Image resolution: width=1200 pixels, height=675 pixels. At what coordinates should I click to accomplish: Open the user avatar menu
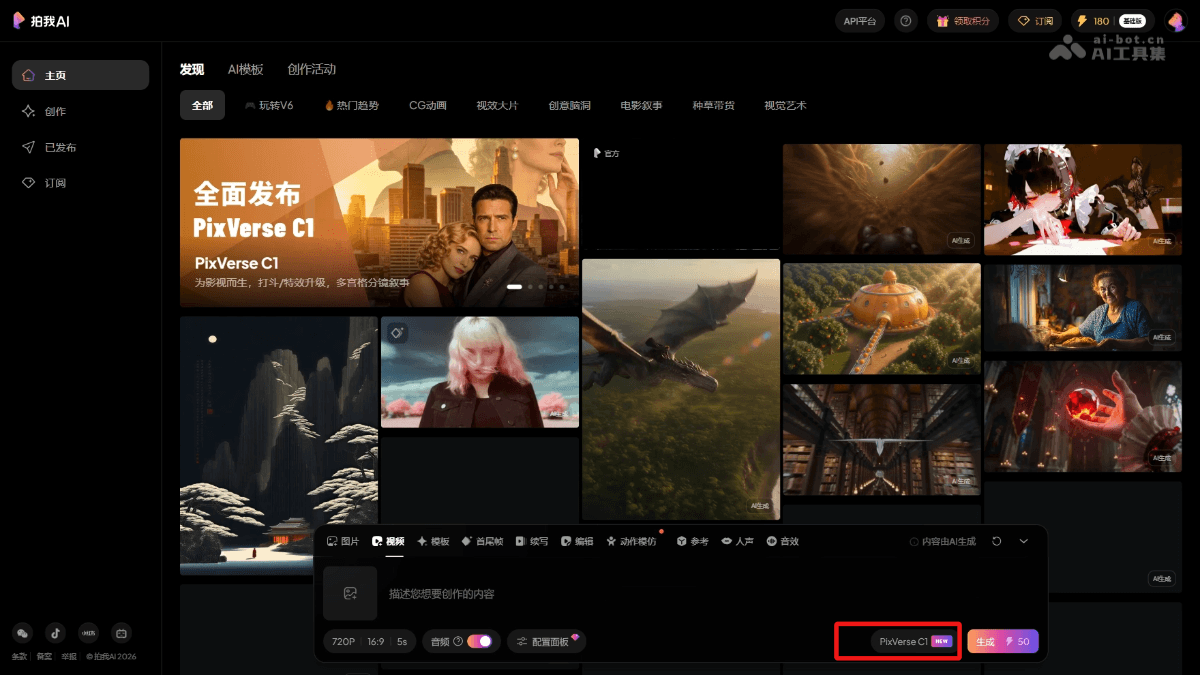pos(1176,21)
